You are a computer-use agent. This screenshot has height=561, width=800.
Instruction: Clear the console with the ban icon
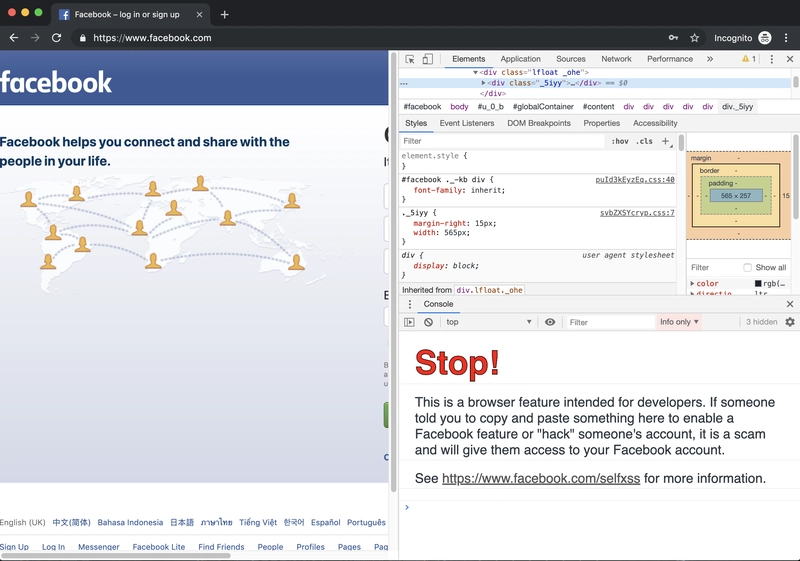coord(429,322)
